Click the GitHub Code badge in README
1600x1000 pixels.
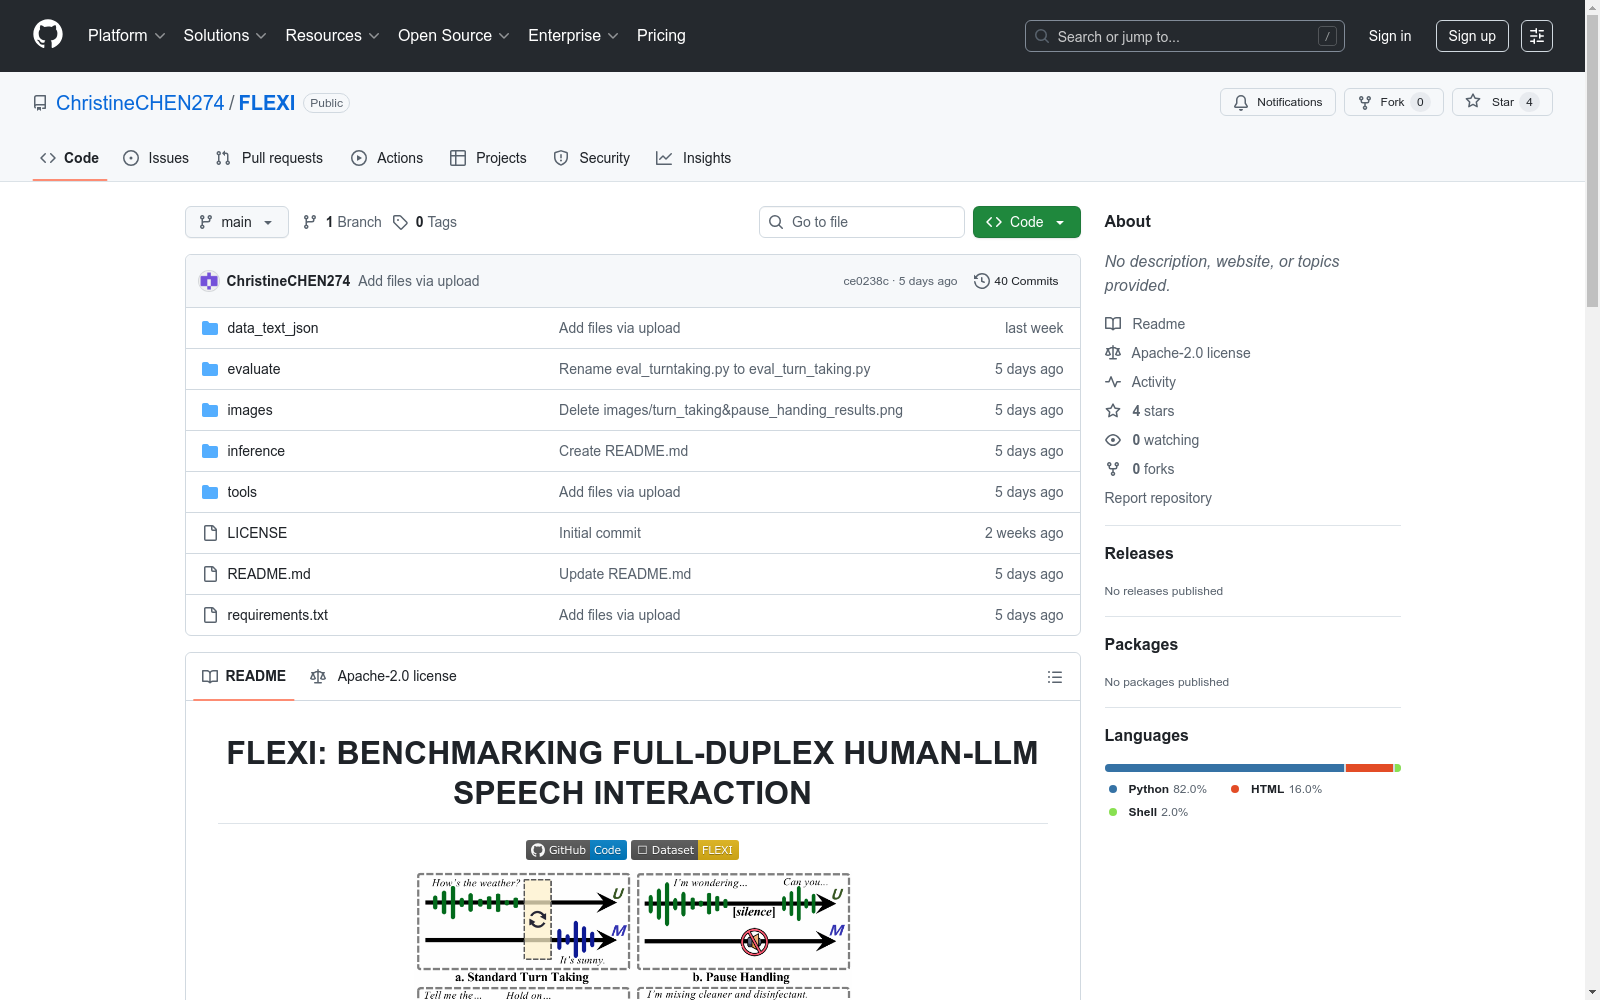click(x=576, y=850)
